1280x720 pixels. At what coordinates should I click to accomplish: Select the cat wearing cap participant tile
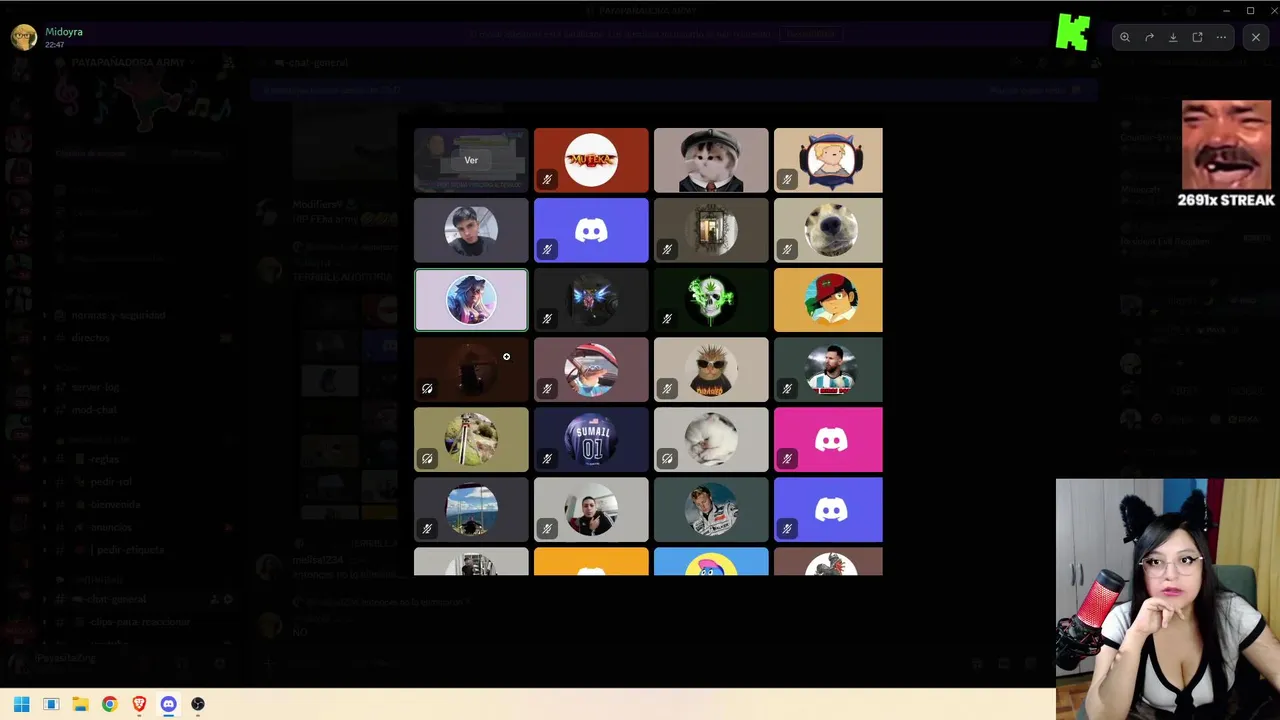[x=711, y=160]
